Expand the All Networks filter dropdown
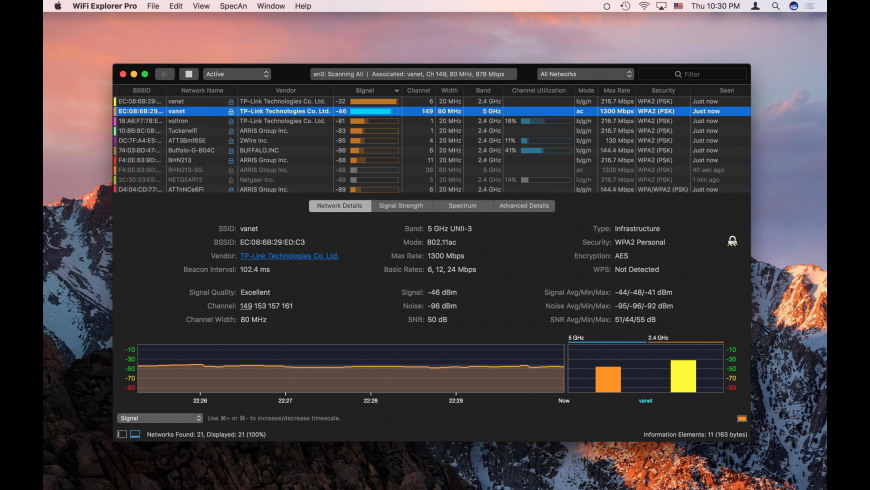This screenshot has width=870, height=490. pos(586,74)
